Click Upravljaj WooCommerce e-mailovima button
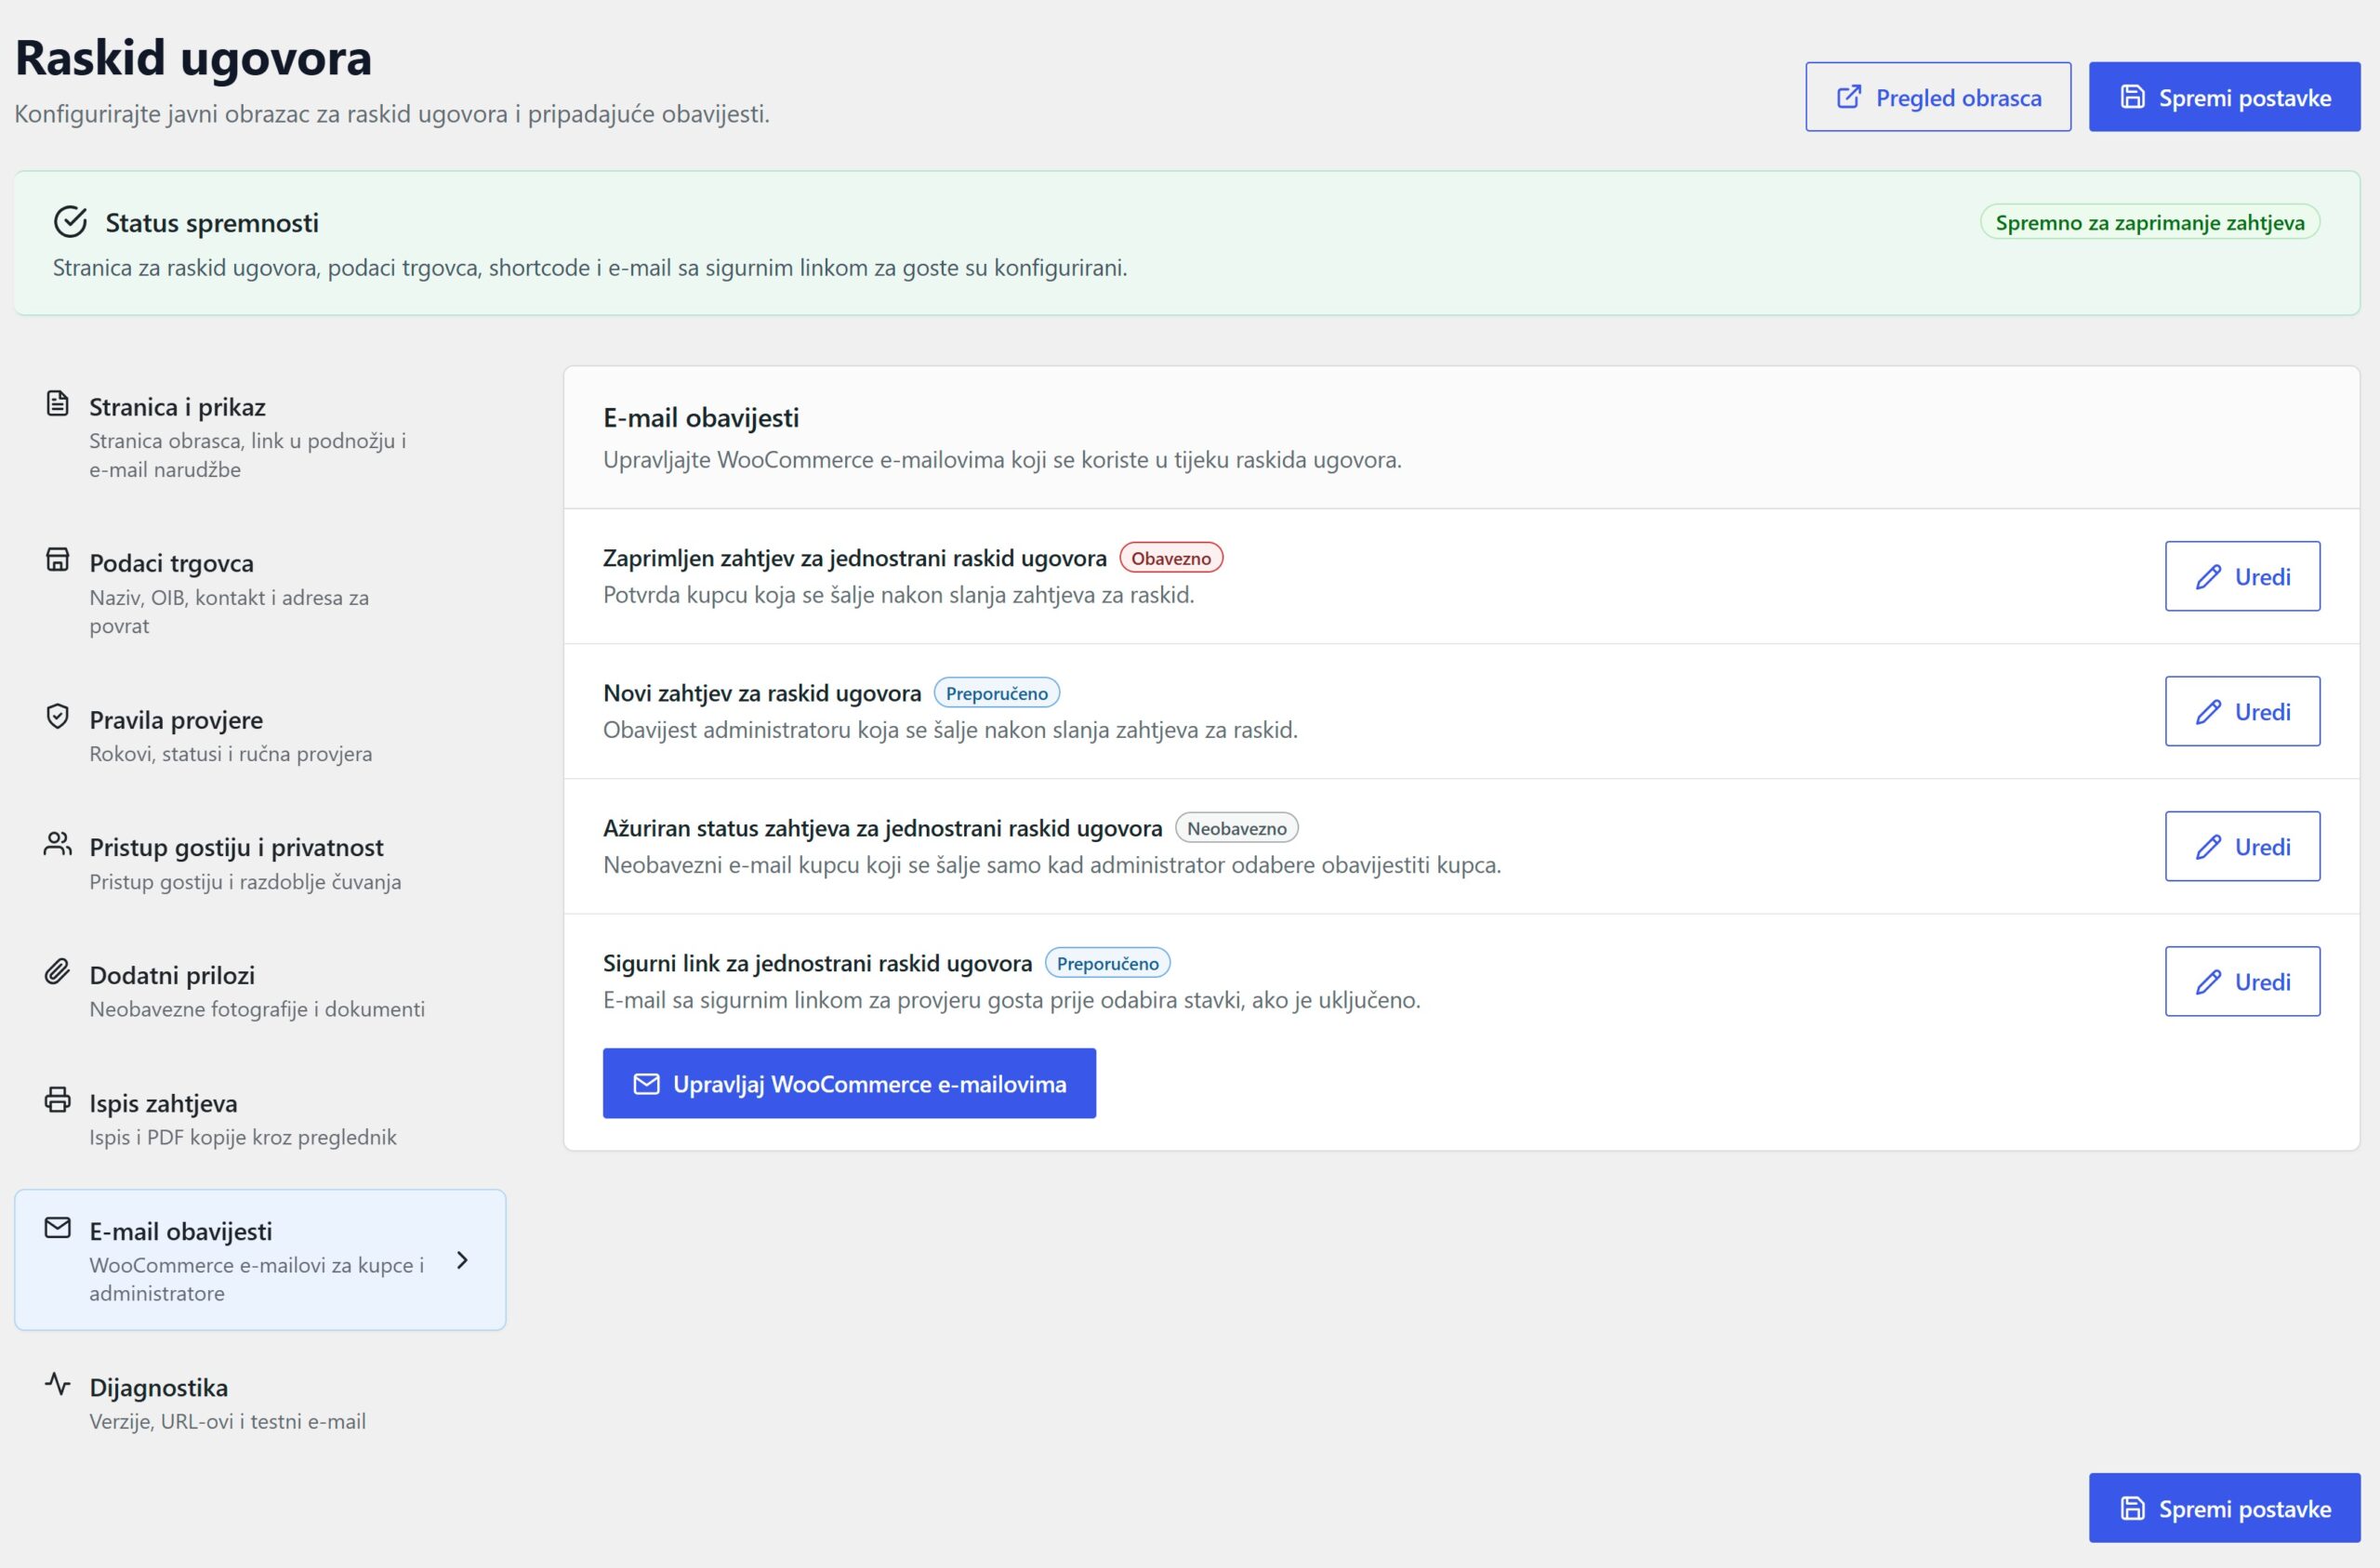This screenshot has width=2380, height=1568. [849, 1084]
